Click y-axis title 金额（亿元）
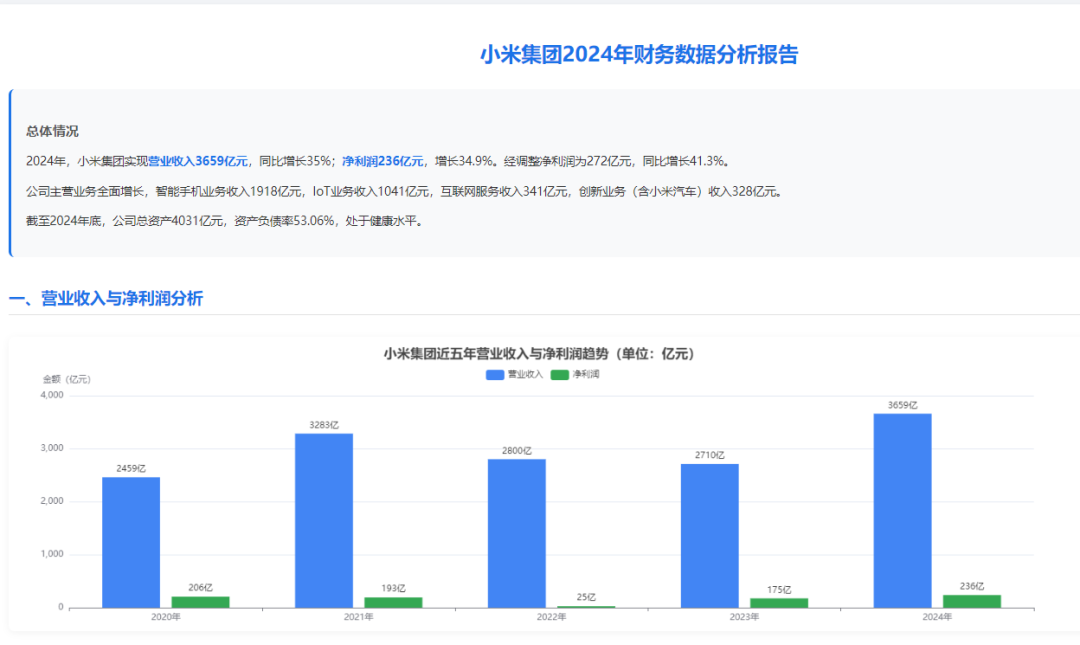Screen dimensions: 1080x645 (x=67, y=380)
